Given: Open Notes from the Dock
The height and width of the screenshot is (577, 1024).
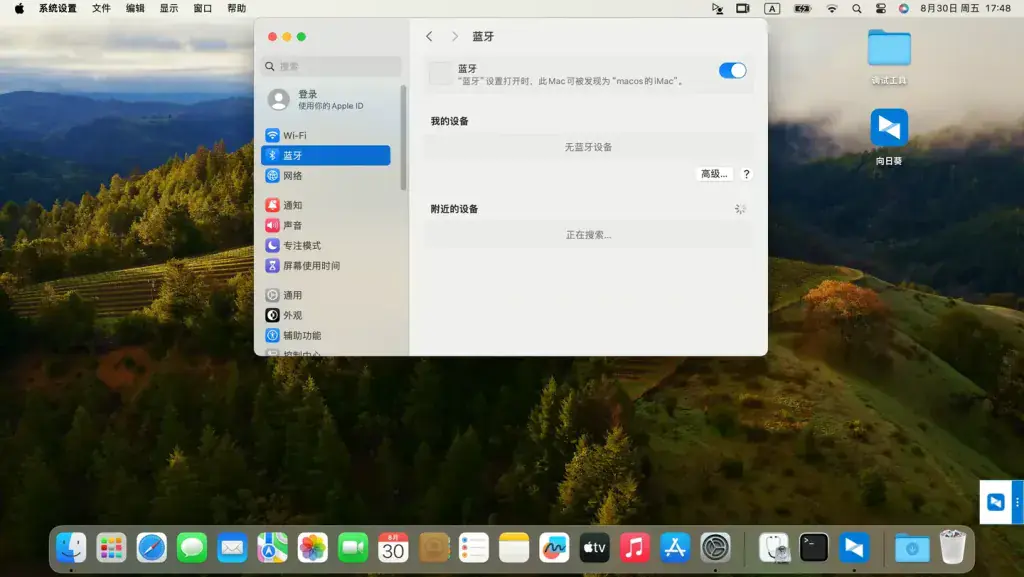Looking at the screenshot, I should pos(514,548).
